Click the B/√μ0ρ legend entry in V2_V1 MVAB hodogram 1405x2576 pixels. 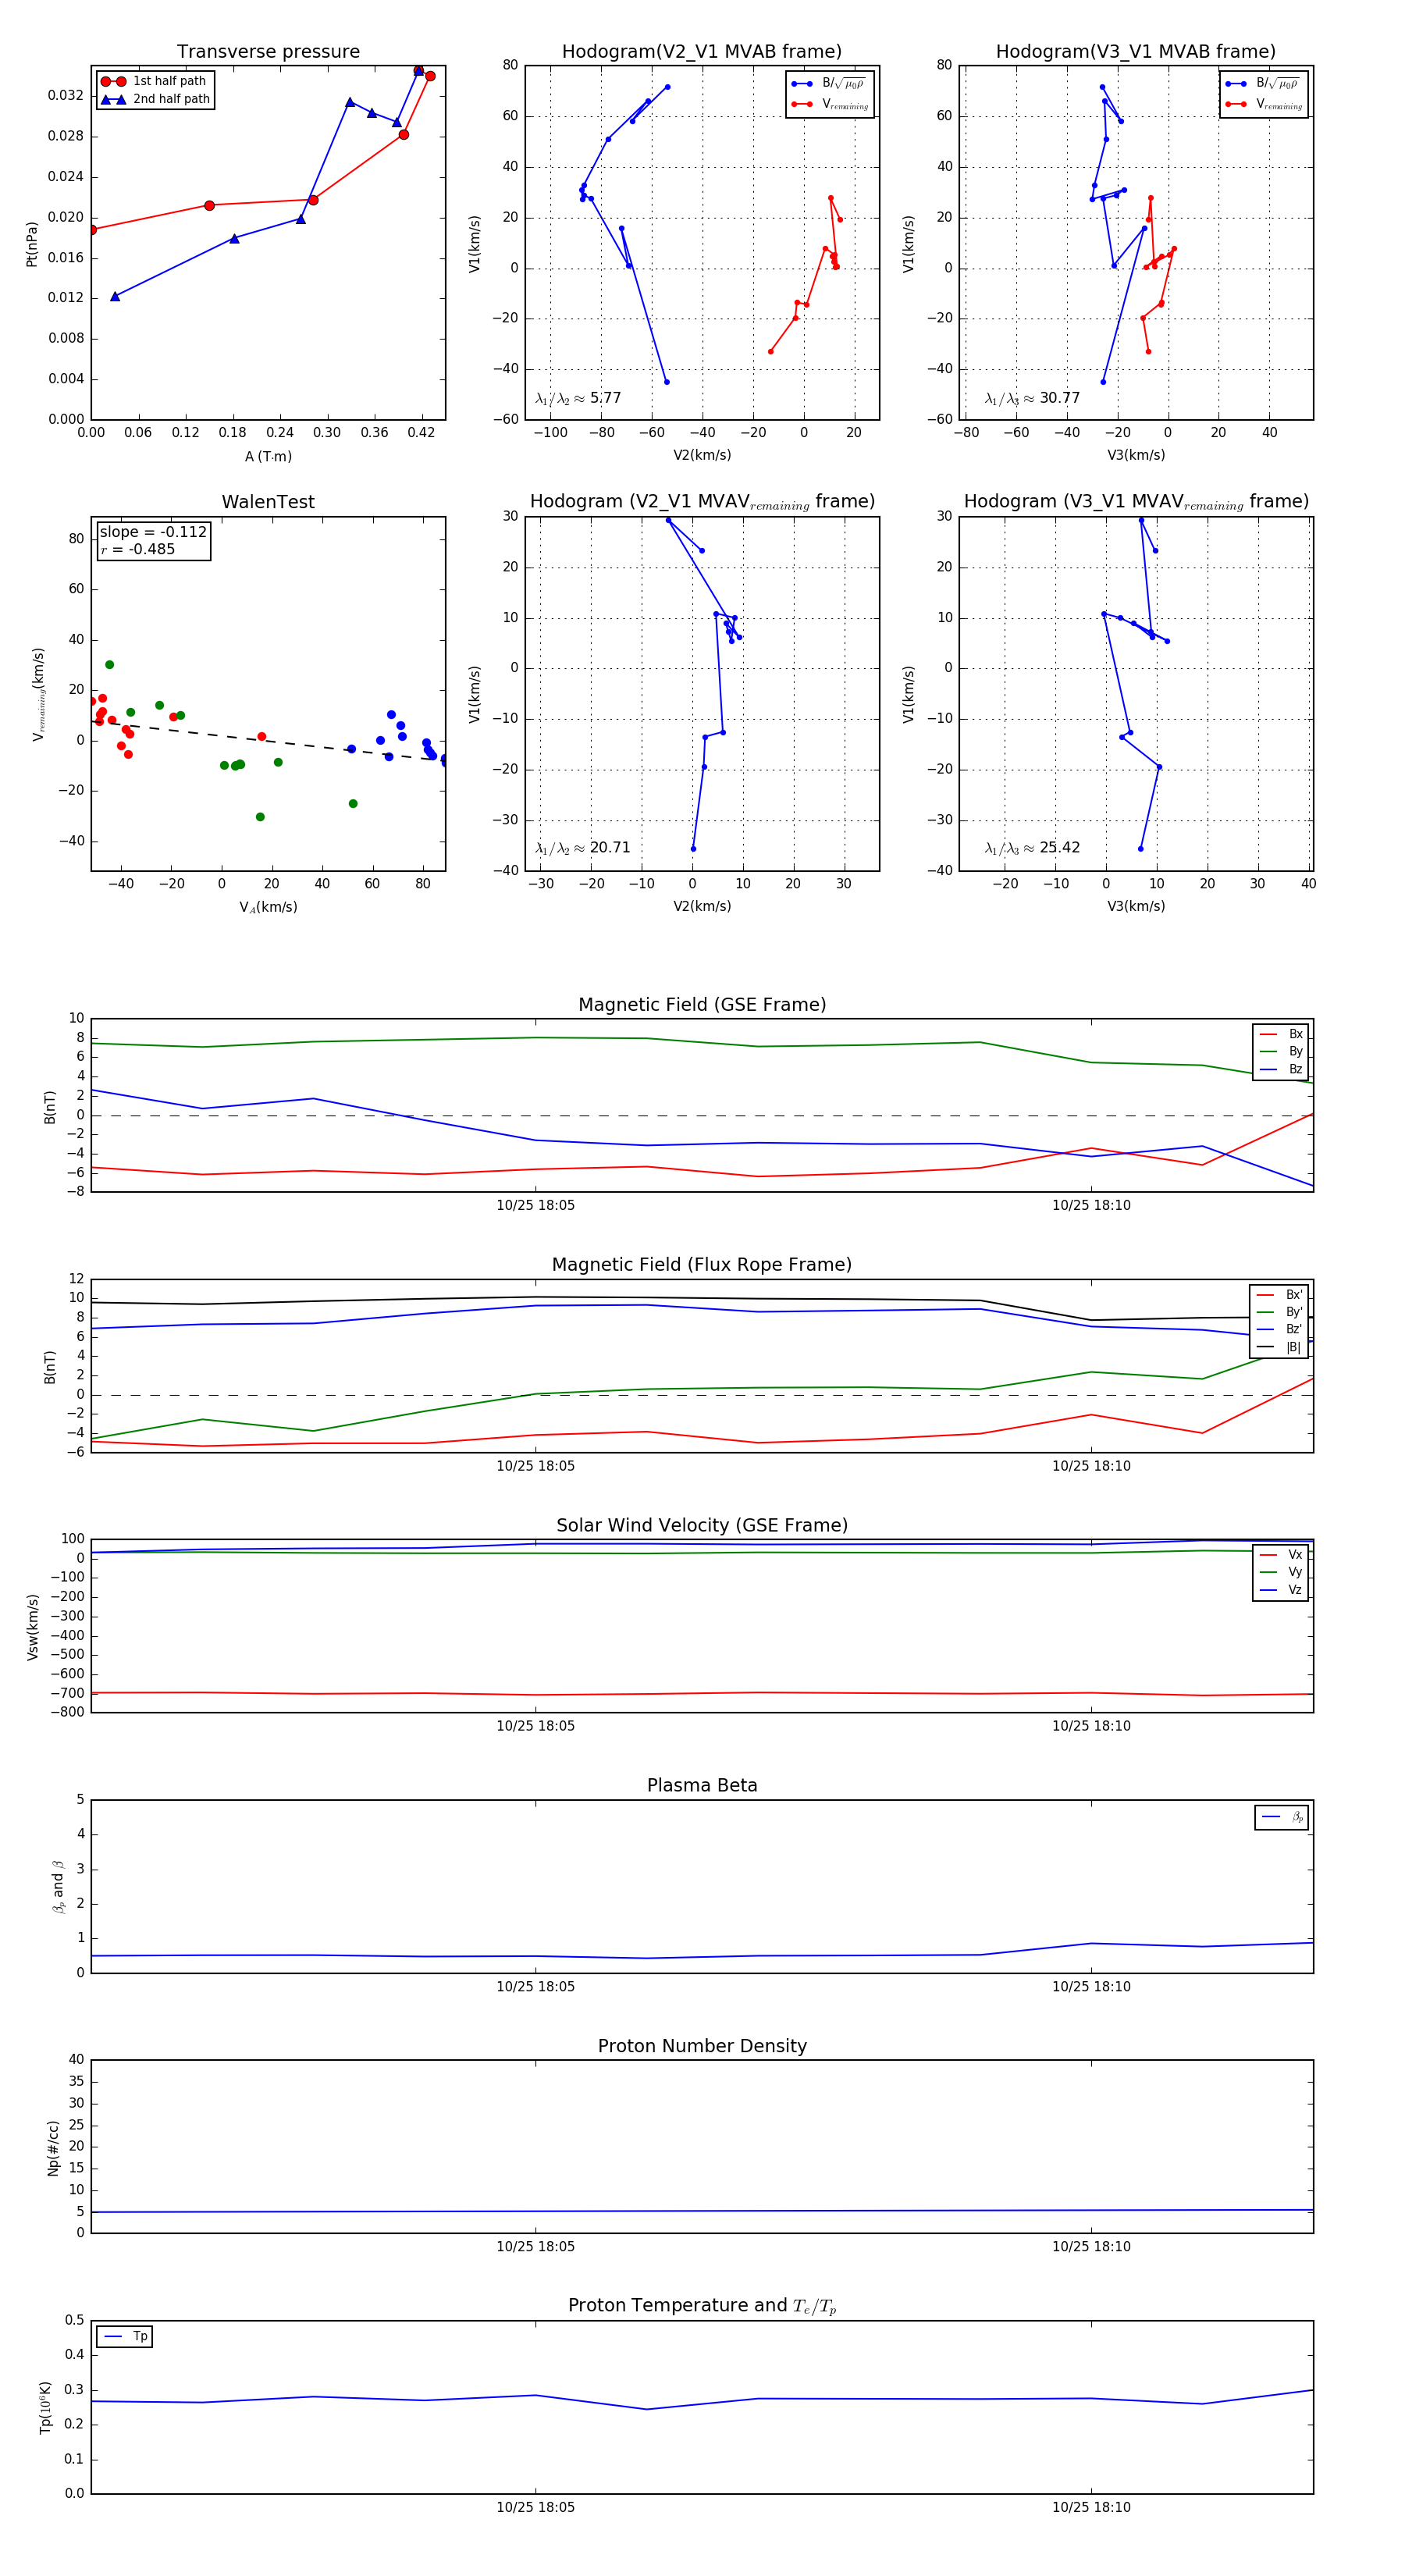click(829, 84)
